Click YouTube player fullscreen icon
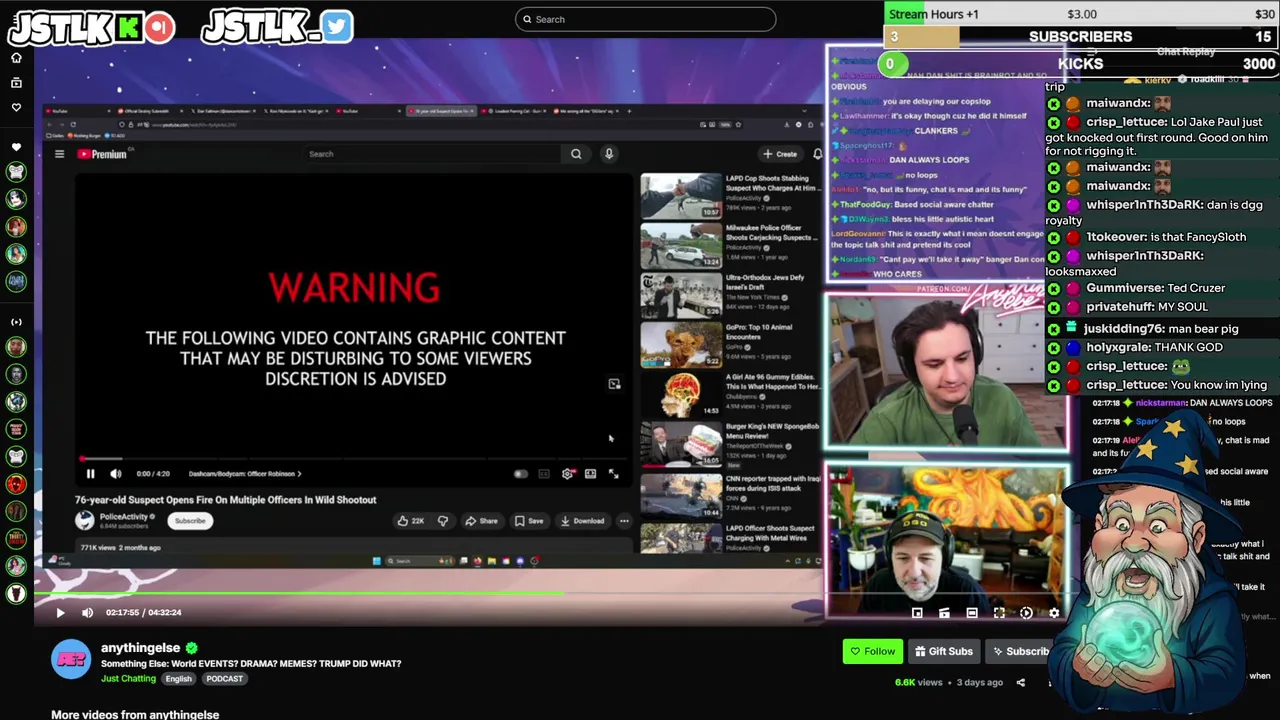1280x720 pixels. [613, 474]
